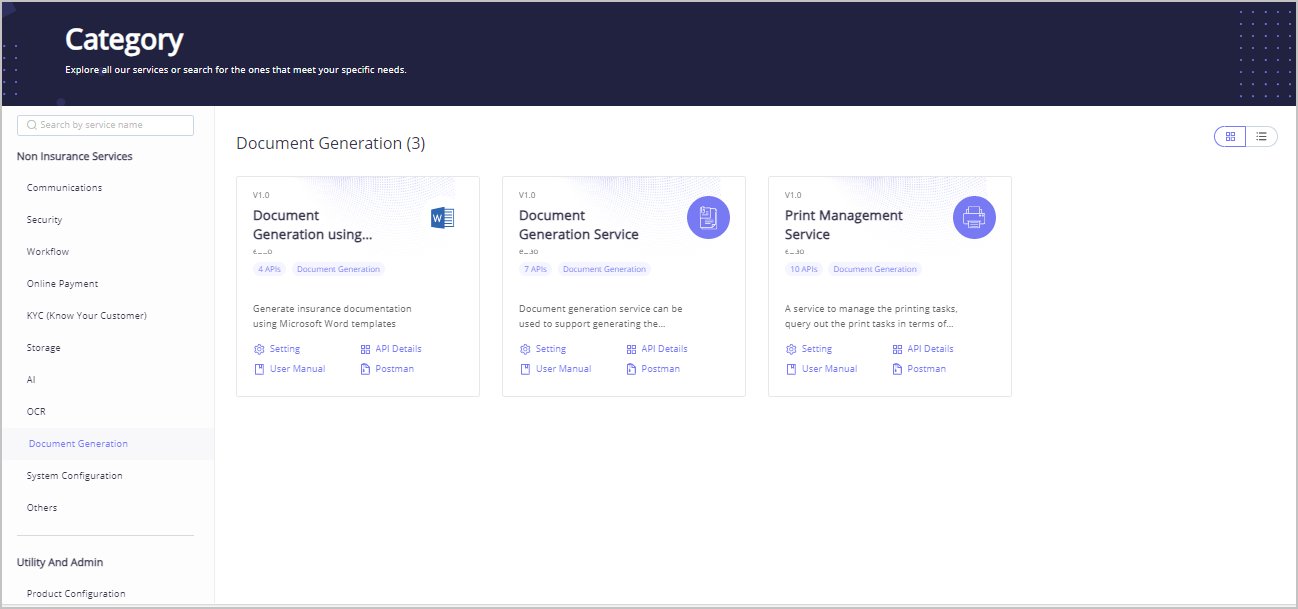The width and height of the screenshot is (1298, 609).
Task: Click the 7 APIs tag
Action: (535, 269)
